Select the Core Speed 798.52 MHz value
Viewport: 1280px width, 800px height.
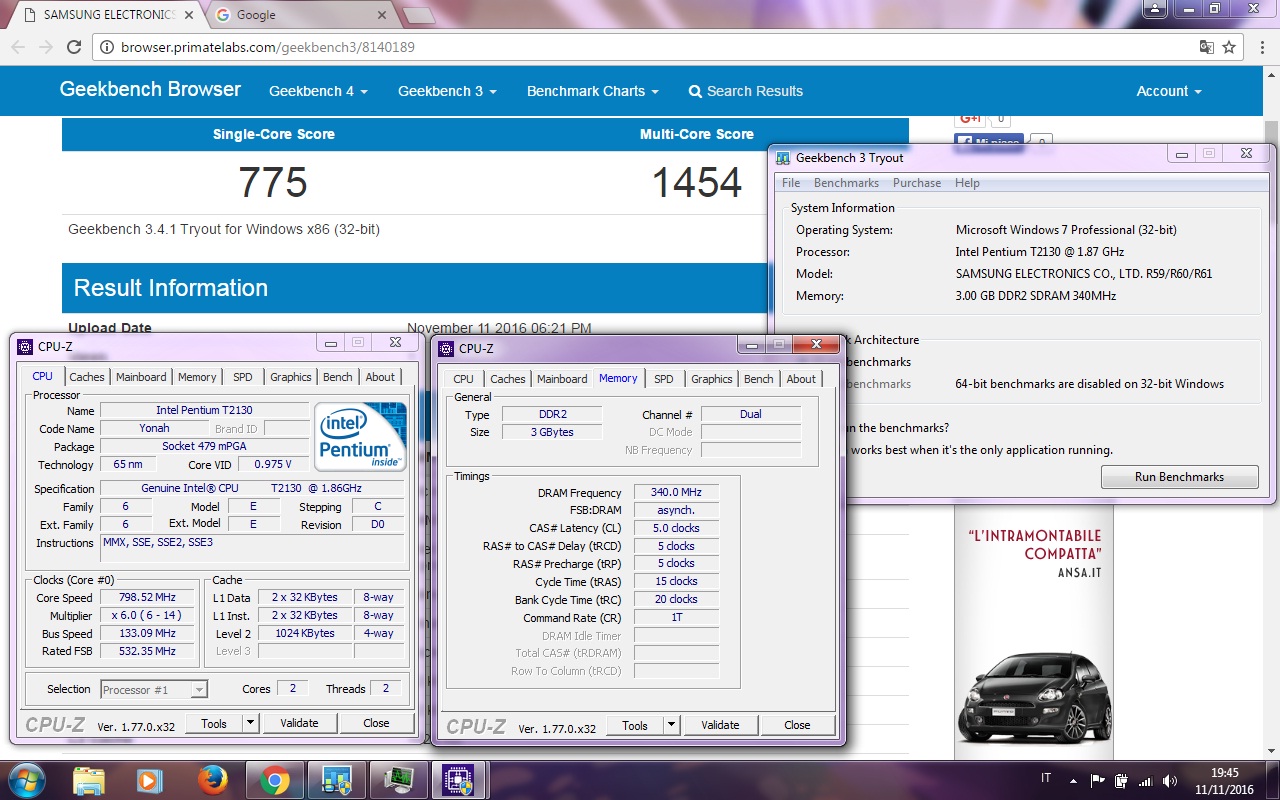(x=147, y=598)
